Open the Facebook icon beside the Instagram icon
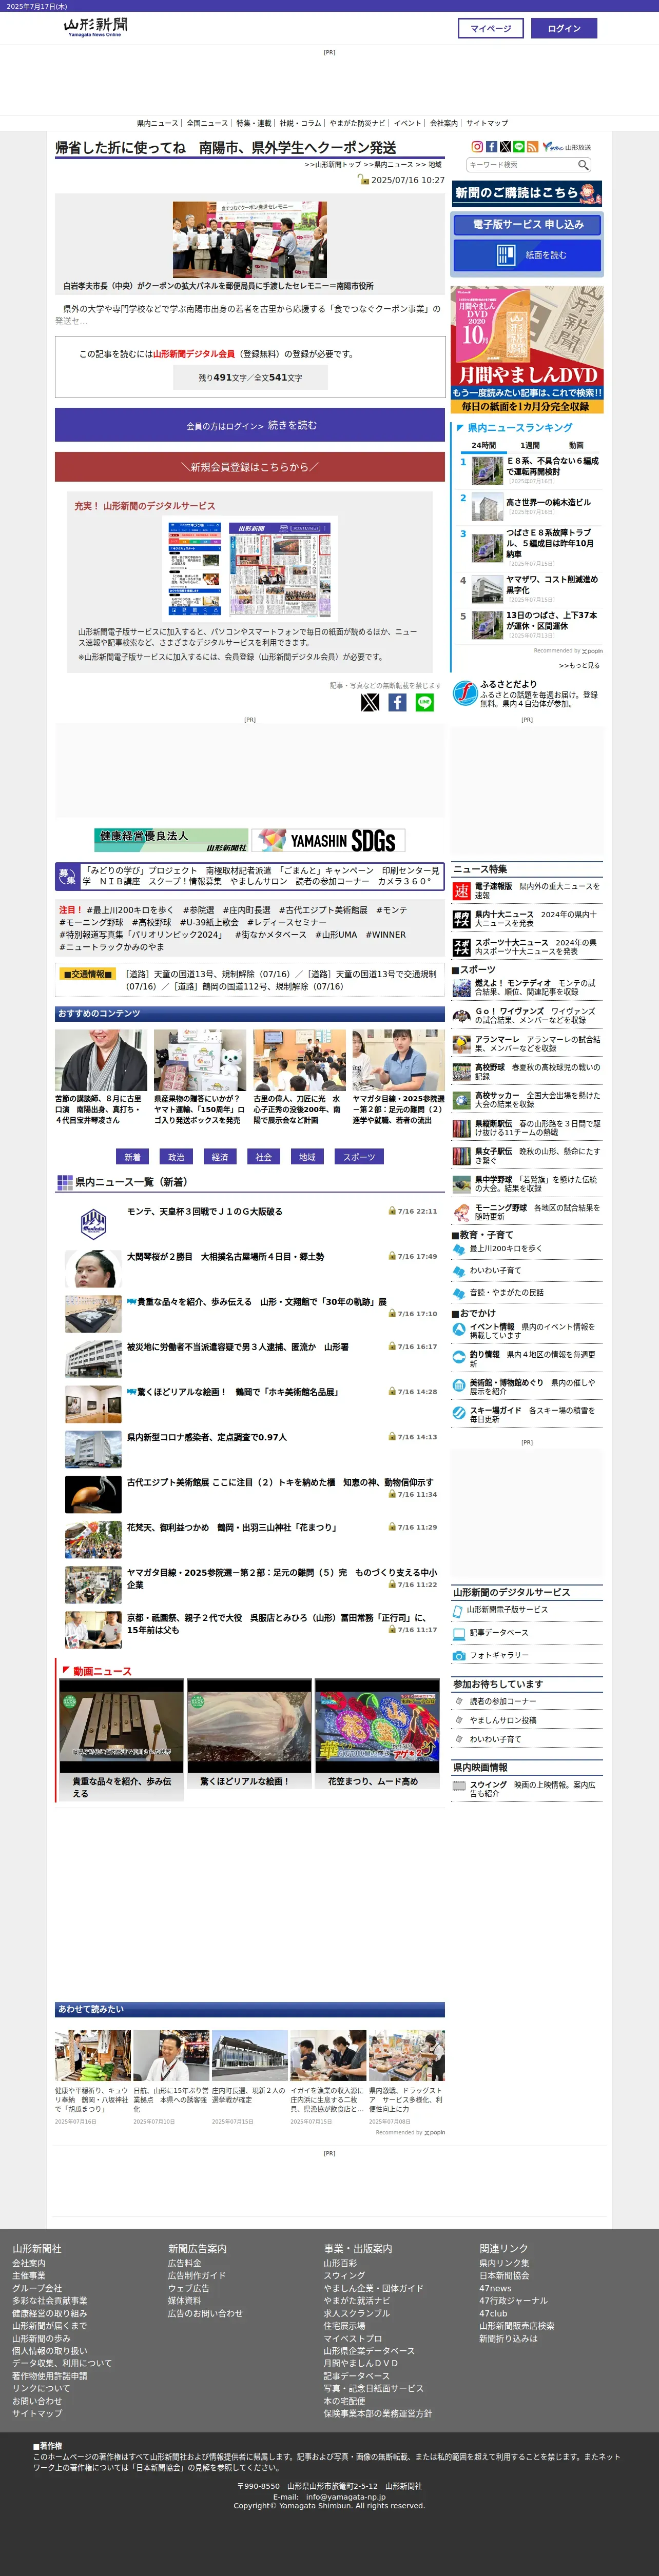 coord(491,147)
